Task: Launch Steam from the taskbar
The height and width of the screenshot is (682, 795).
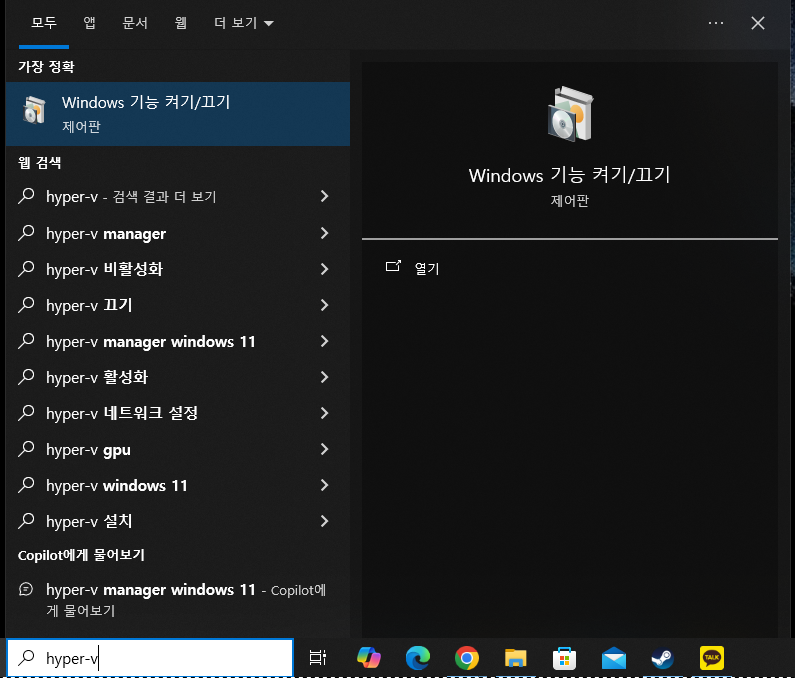Action: (x=663, y=658)
